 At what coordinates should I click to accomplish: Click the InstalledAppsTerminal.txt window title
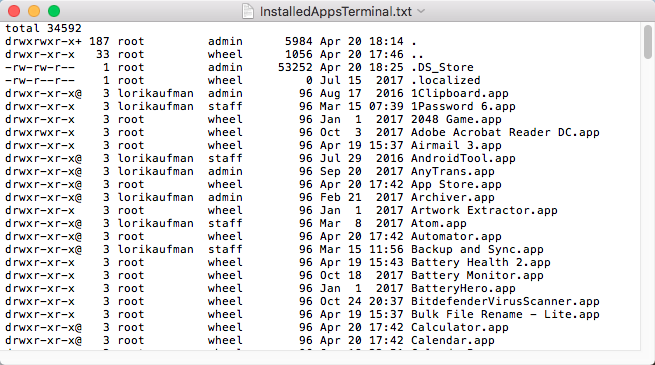click(336, 11)
